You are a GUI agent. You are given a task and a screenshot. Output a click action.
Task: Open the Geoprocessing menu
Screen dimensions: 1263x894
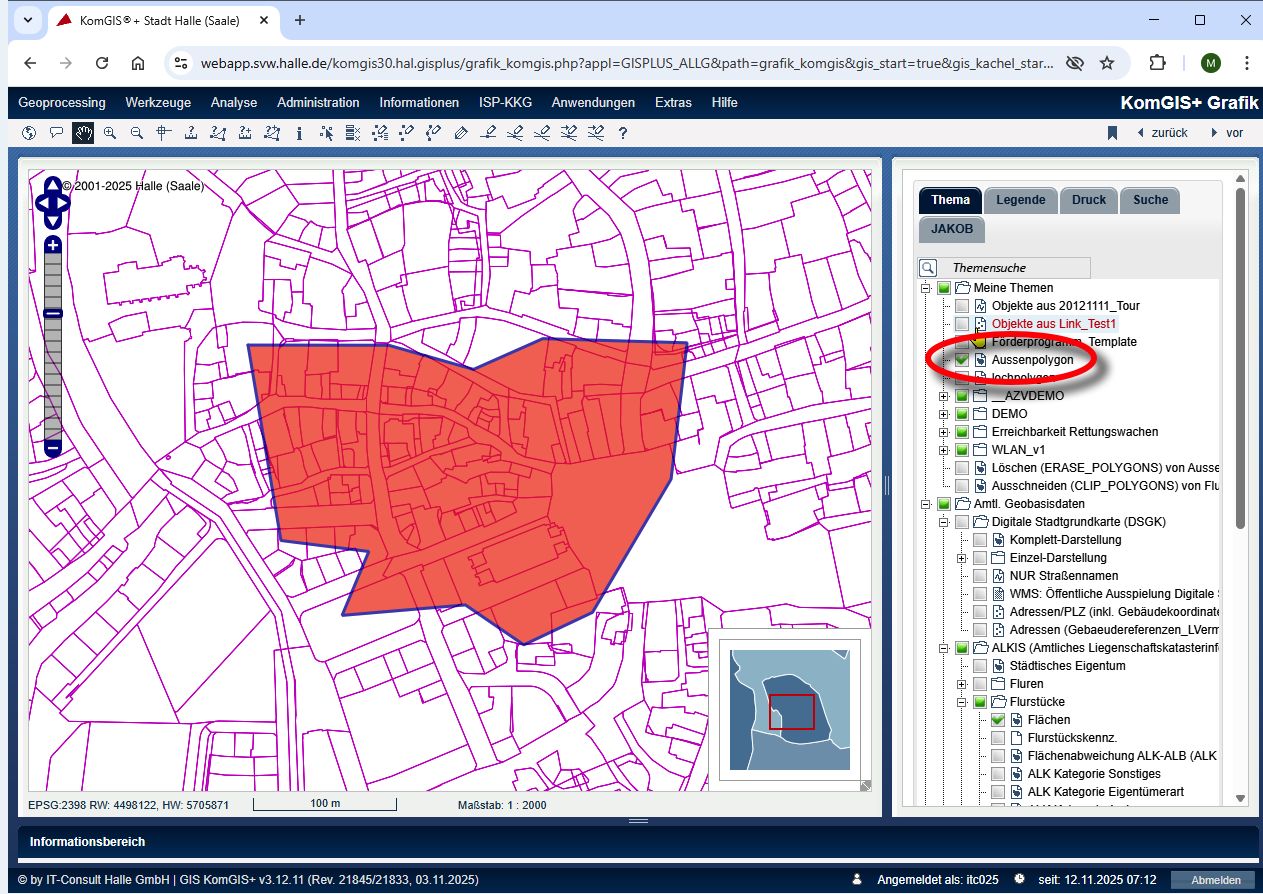tap(61, 102)
